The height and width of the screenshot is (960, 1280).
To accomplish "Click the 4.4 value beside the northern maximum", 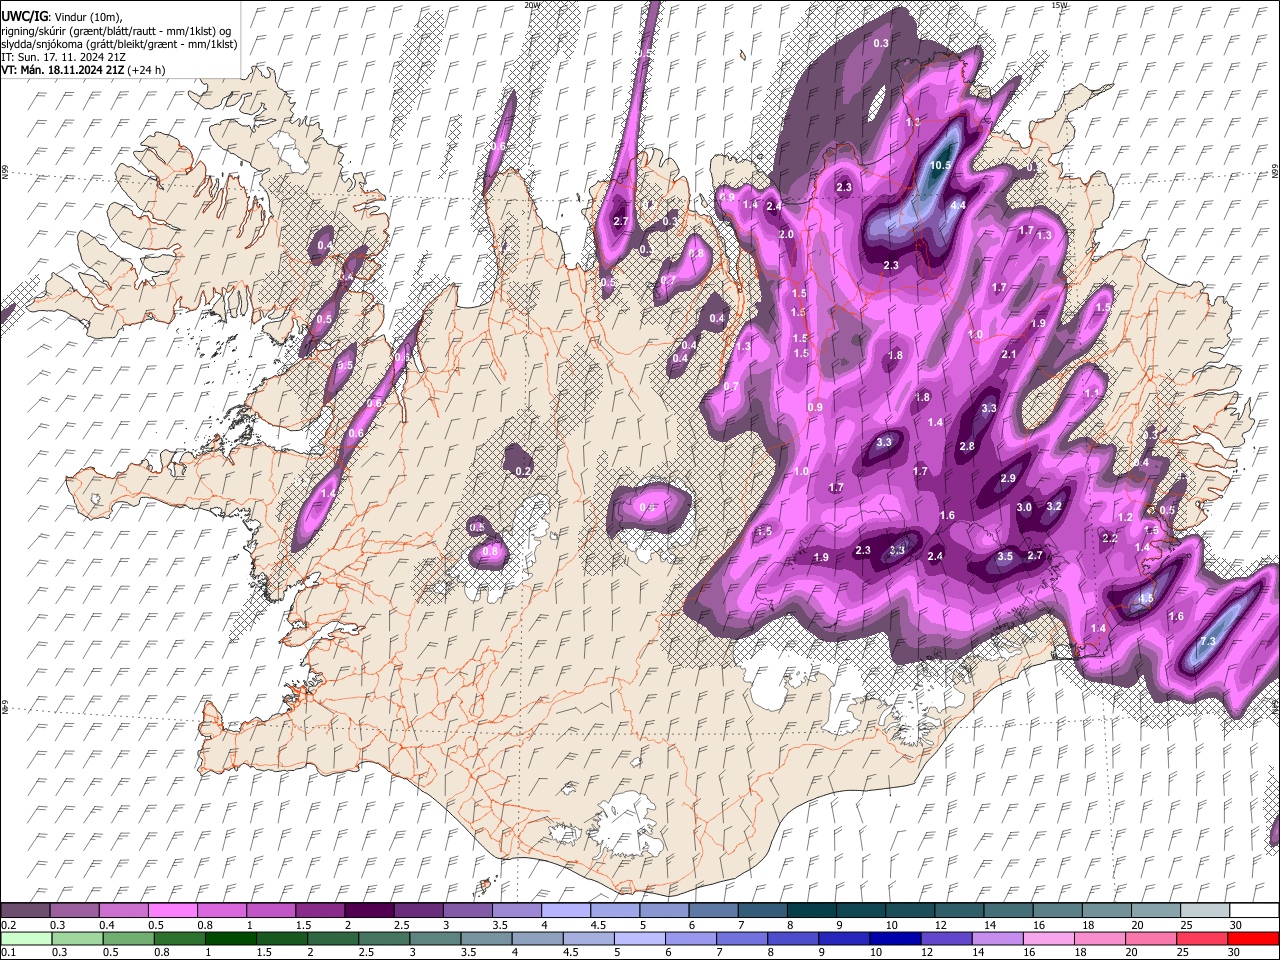I will pyautogui.click(x=958, y=205).
